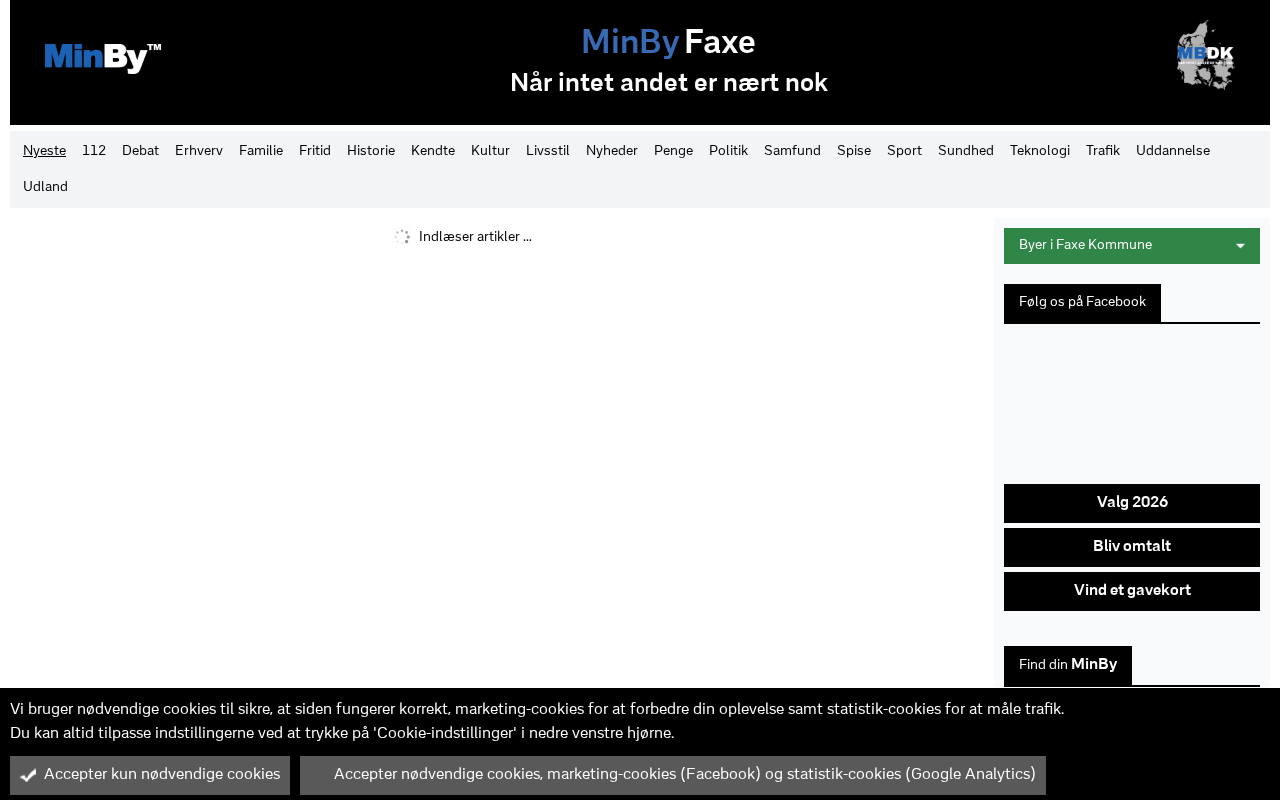Go to the Spise category
Viewport: 1280px width, 800px height.
pyautogui.click(x=854, y=151)
